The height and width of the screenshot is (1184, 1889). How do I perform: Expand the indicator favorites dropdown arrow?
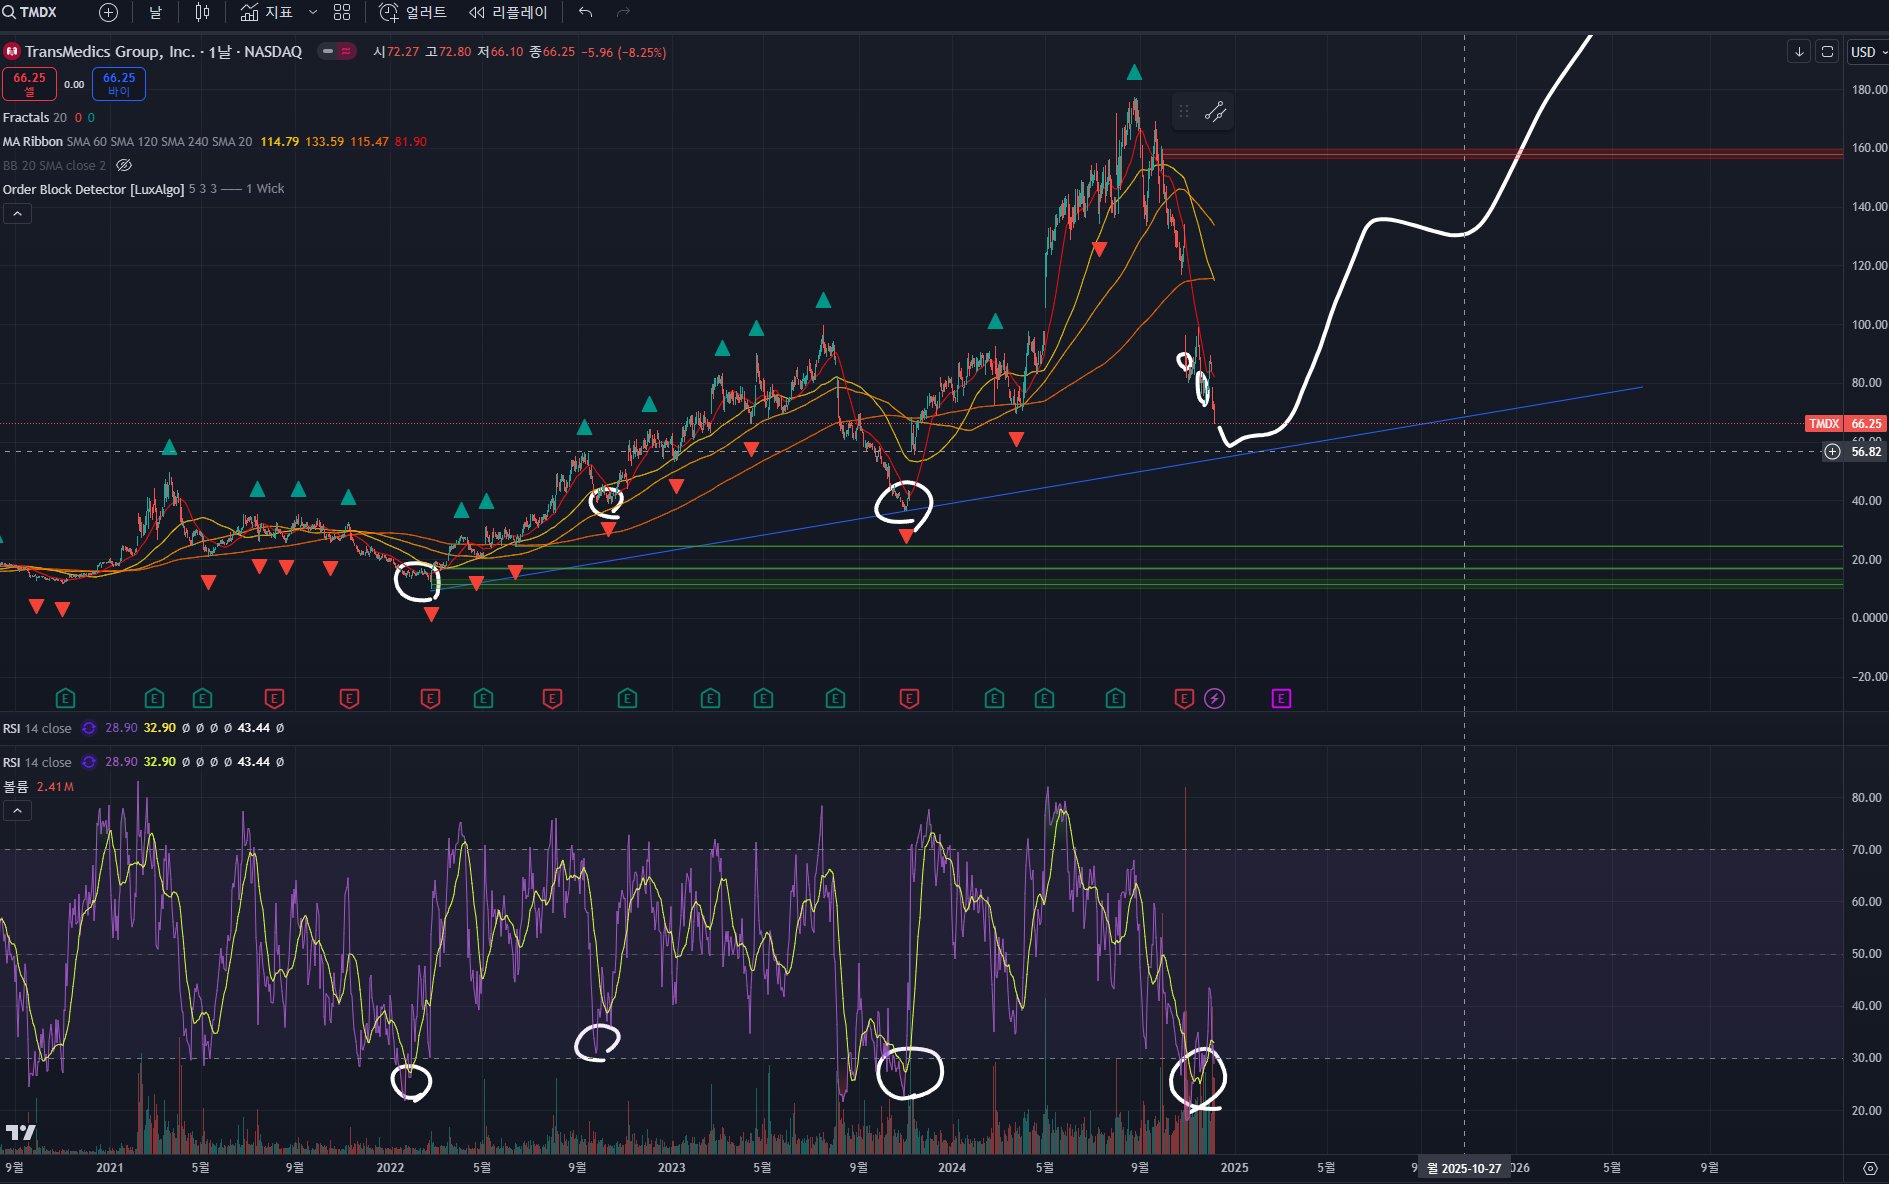coord(313,12)
